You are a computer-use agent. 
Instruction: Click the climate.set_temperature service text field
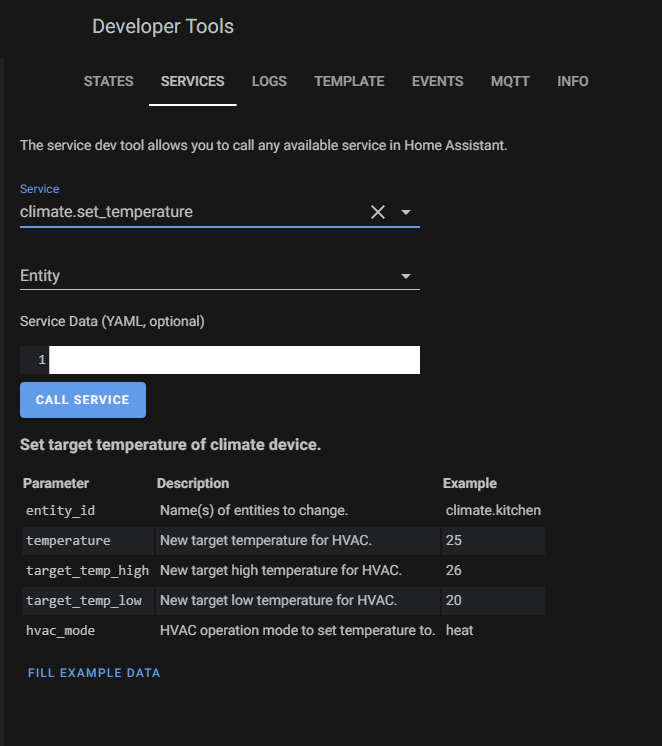[x=190, y=212]
